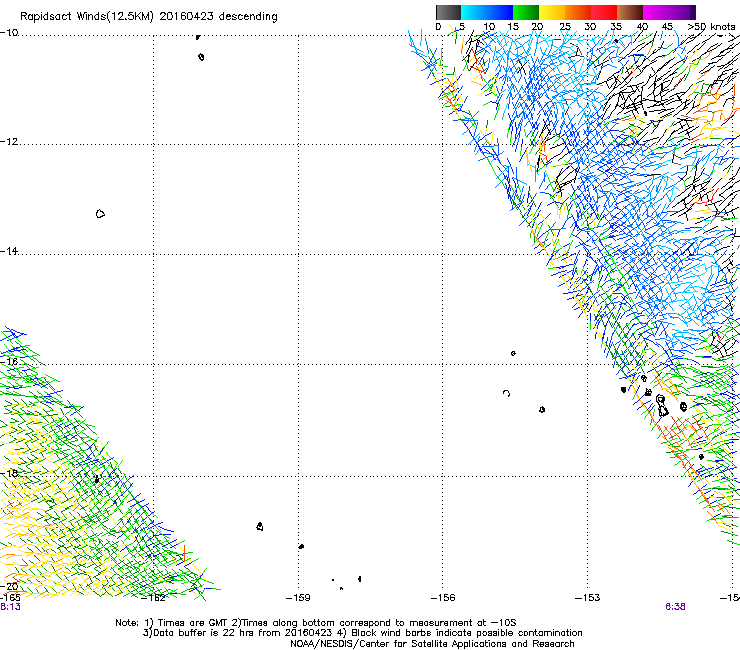Screen dimensions: 740x650
Task: Select the green 15–20 knots legend segment
Action: 526,12
